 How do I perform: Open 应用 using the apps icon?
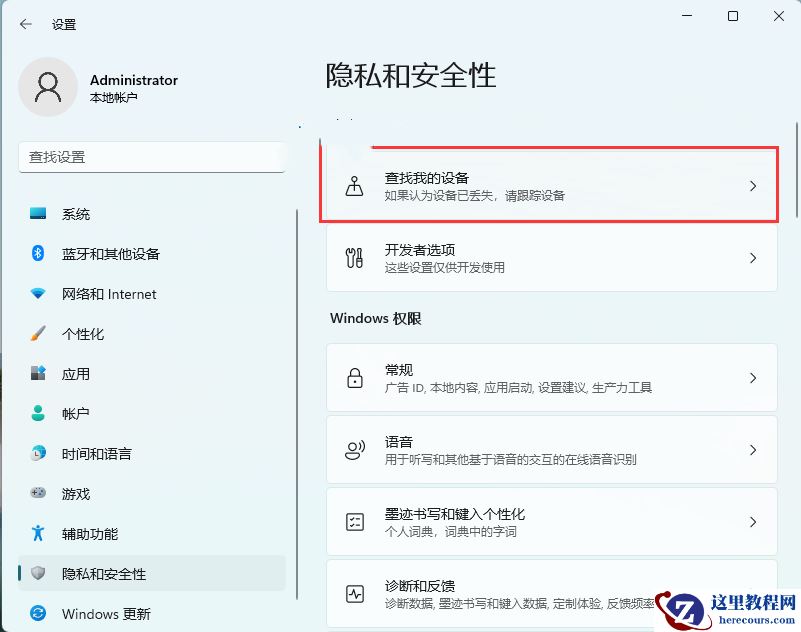[x=40, y=374]
